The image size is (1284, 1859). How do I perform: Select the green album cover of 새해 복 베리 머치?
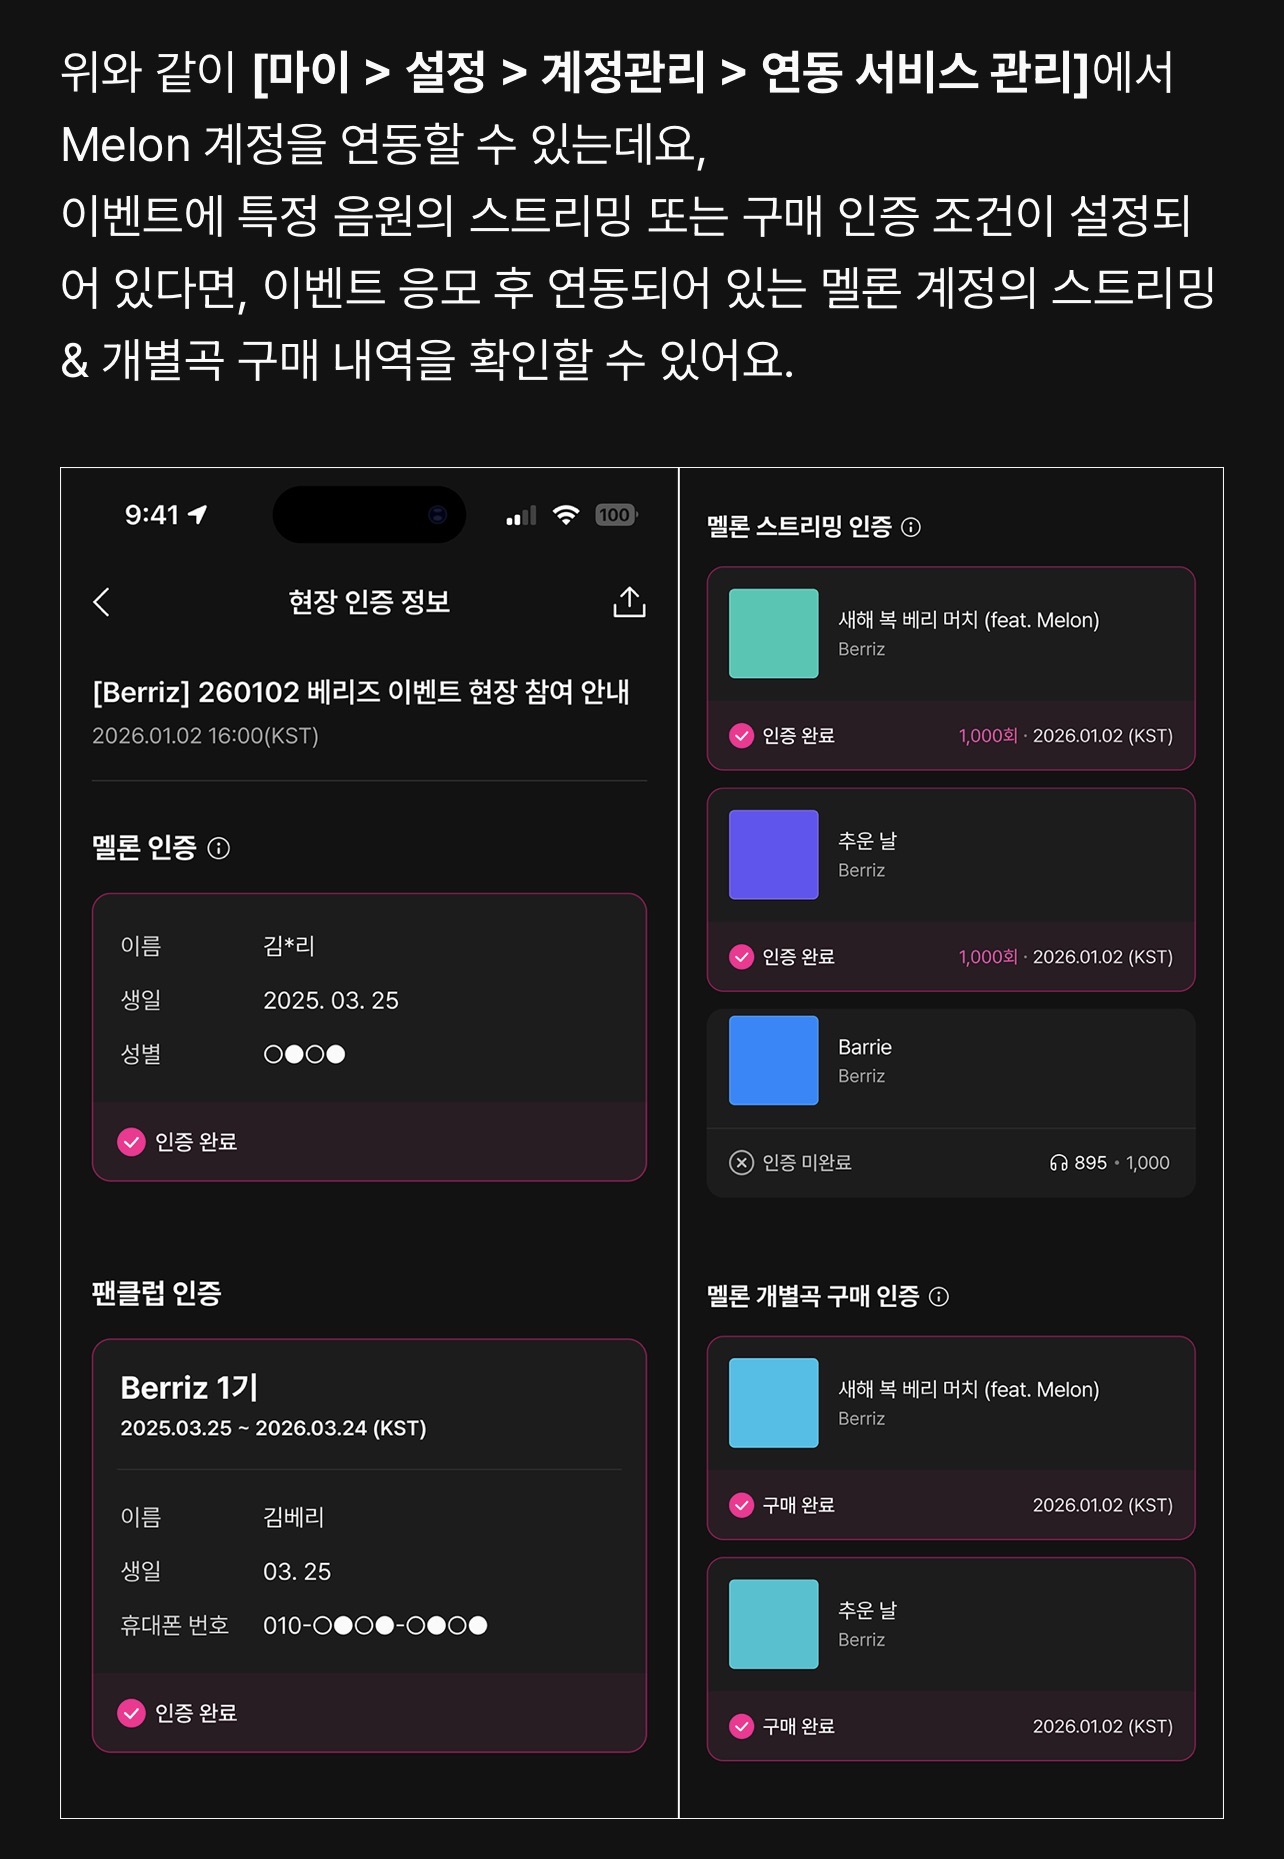pyautogui.click(x=773, y=633)
